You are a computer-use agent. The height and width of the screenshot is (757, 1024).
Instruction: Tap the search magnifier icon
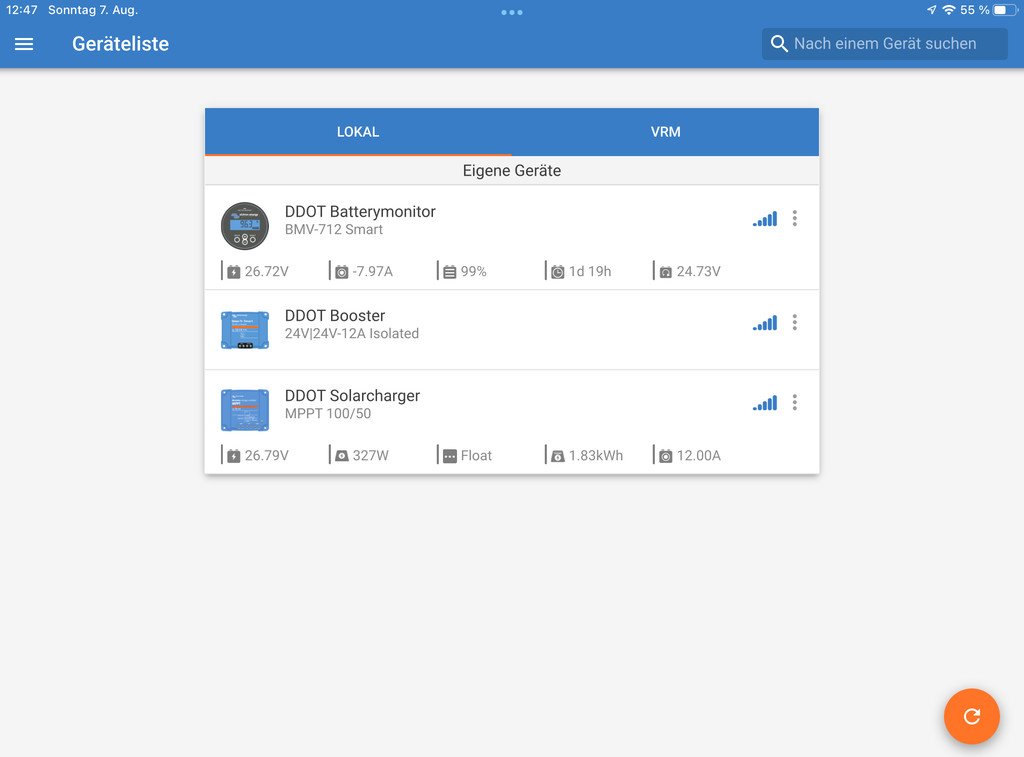tap(779, 44)
